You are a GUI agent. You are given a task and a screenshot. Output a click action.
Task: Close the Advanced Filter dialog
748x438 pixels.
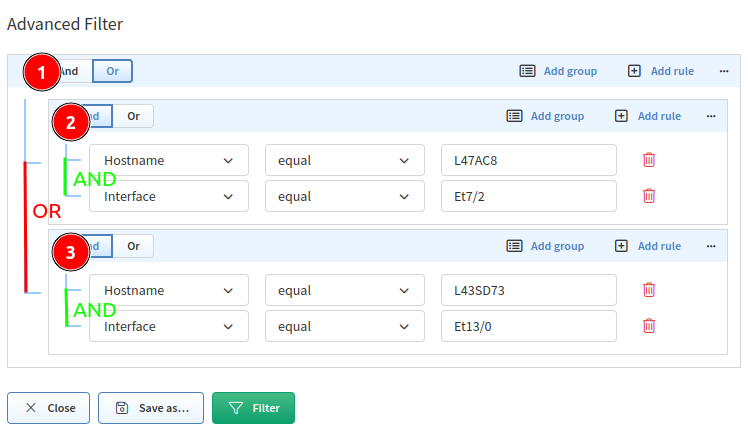pos(48,408)
